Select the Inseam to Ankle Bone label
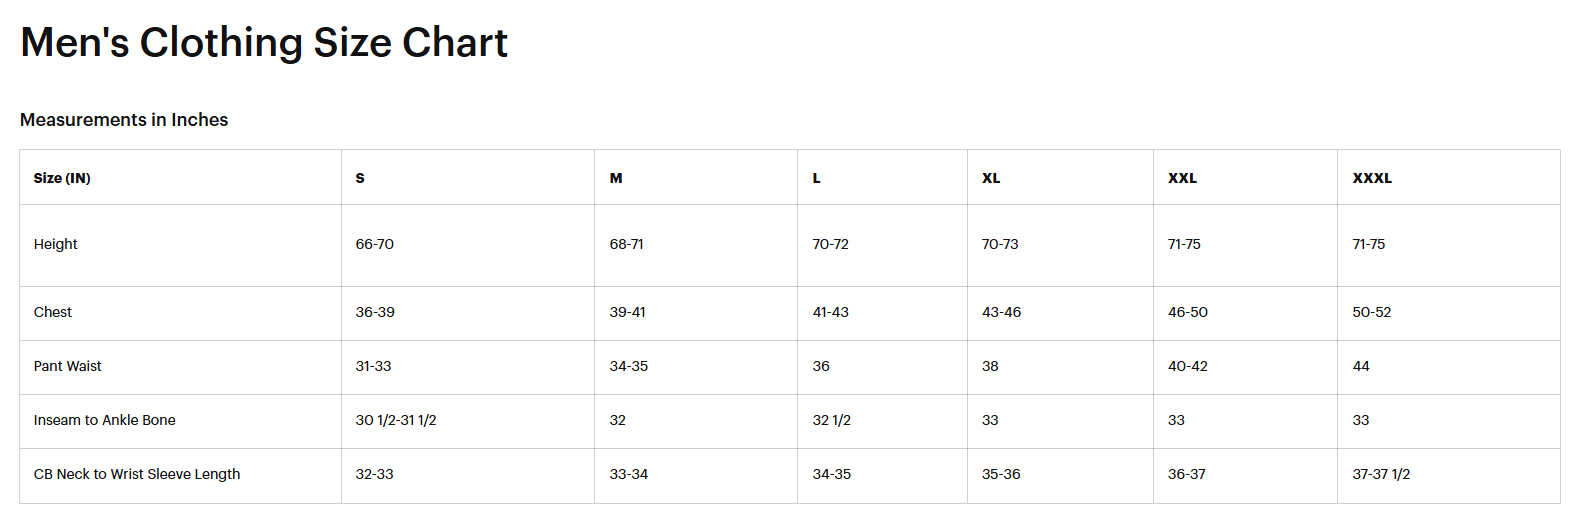The image size is (1594, 520). [105, 420]
